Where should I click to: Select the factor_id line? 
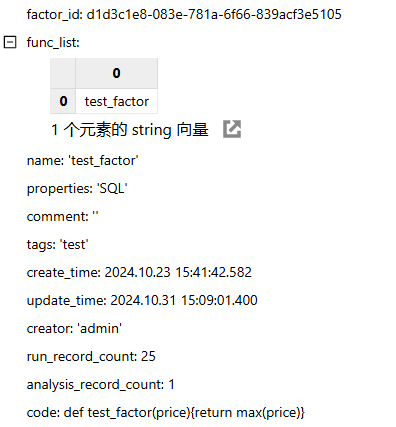184,15
